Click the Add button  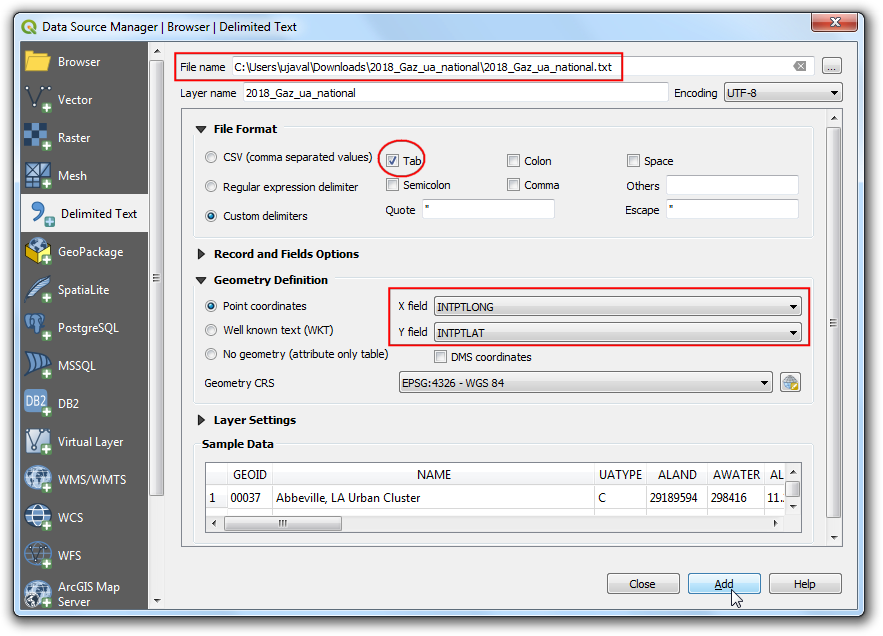pyautogui.click(x=724, y=584)
